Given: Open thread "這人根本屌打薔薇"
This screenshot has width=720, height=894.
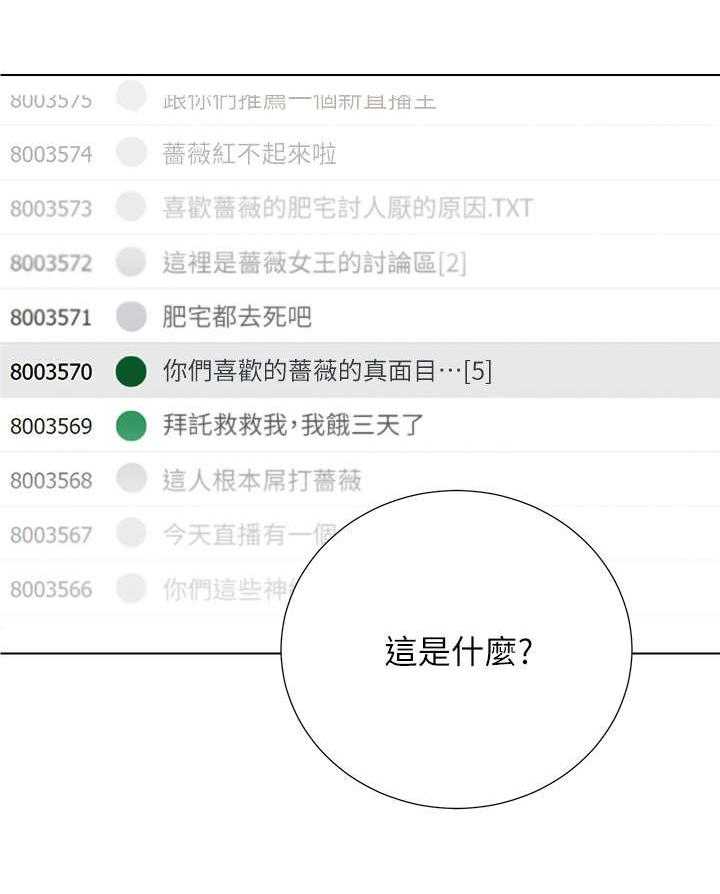Looking at the screenshot, I should tap(262, 480).
